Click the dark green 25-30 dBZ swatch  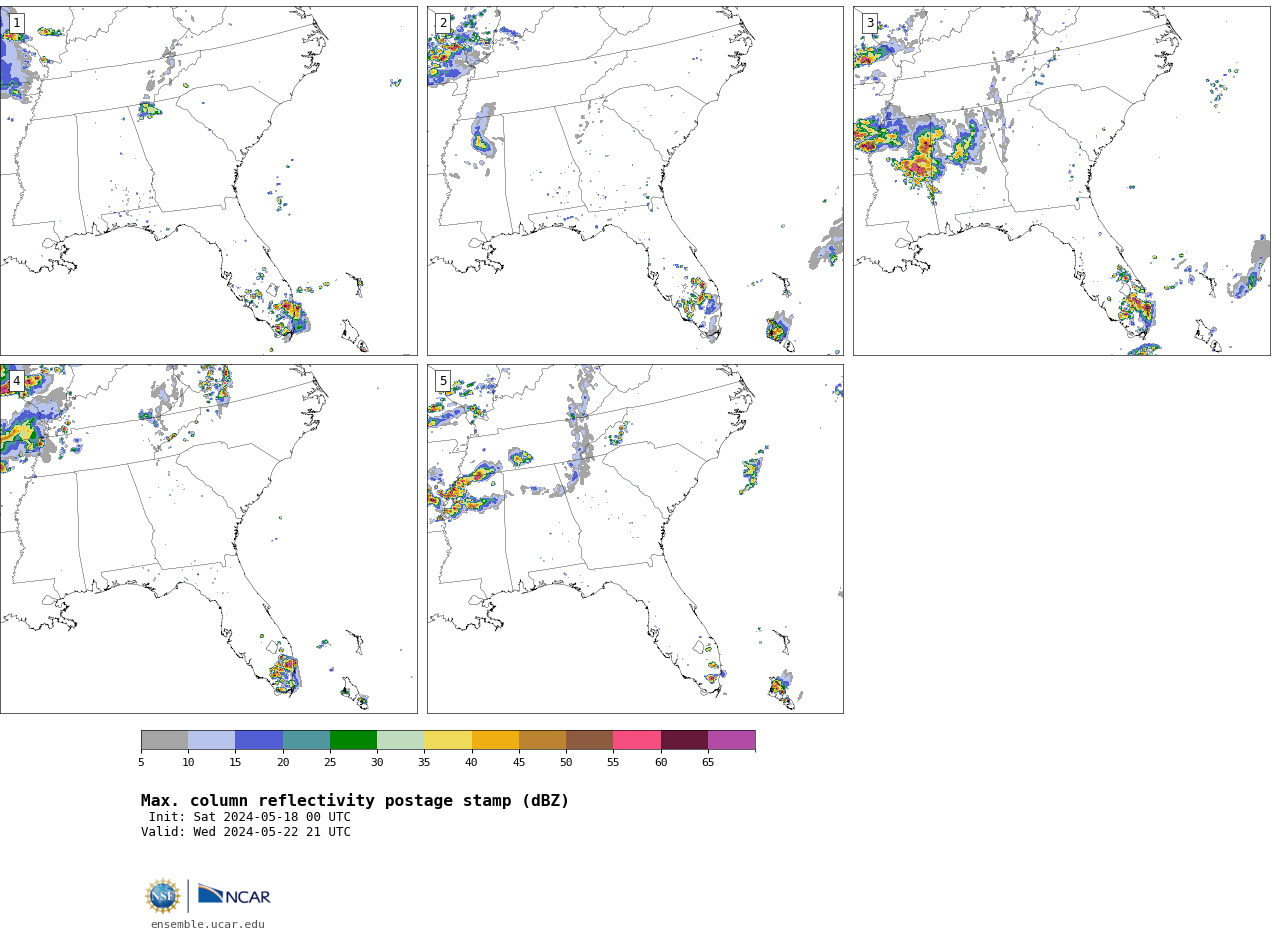tap(353, 740)
